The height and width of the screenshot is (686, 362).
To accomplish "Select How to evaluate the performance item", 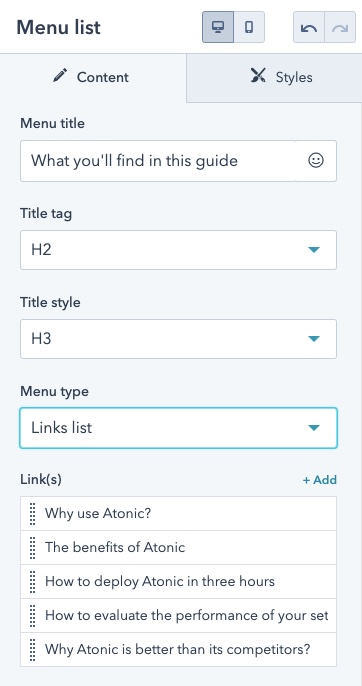I will coord(179,616).
